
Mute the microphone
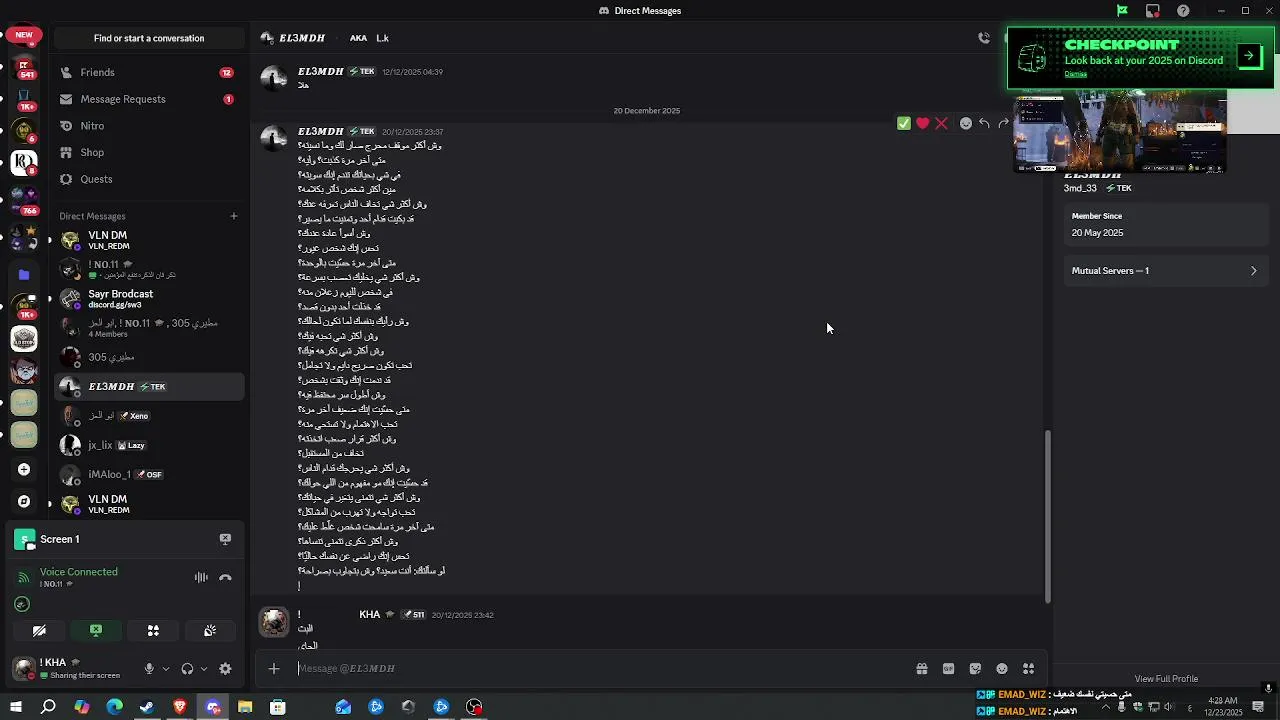point(149,669)
